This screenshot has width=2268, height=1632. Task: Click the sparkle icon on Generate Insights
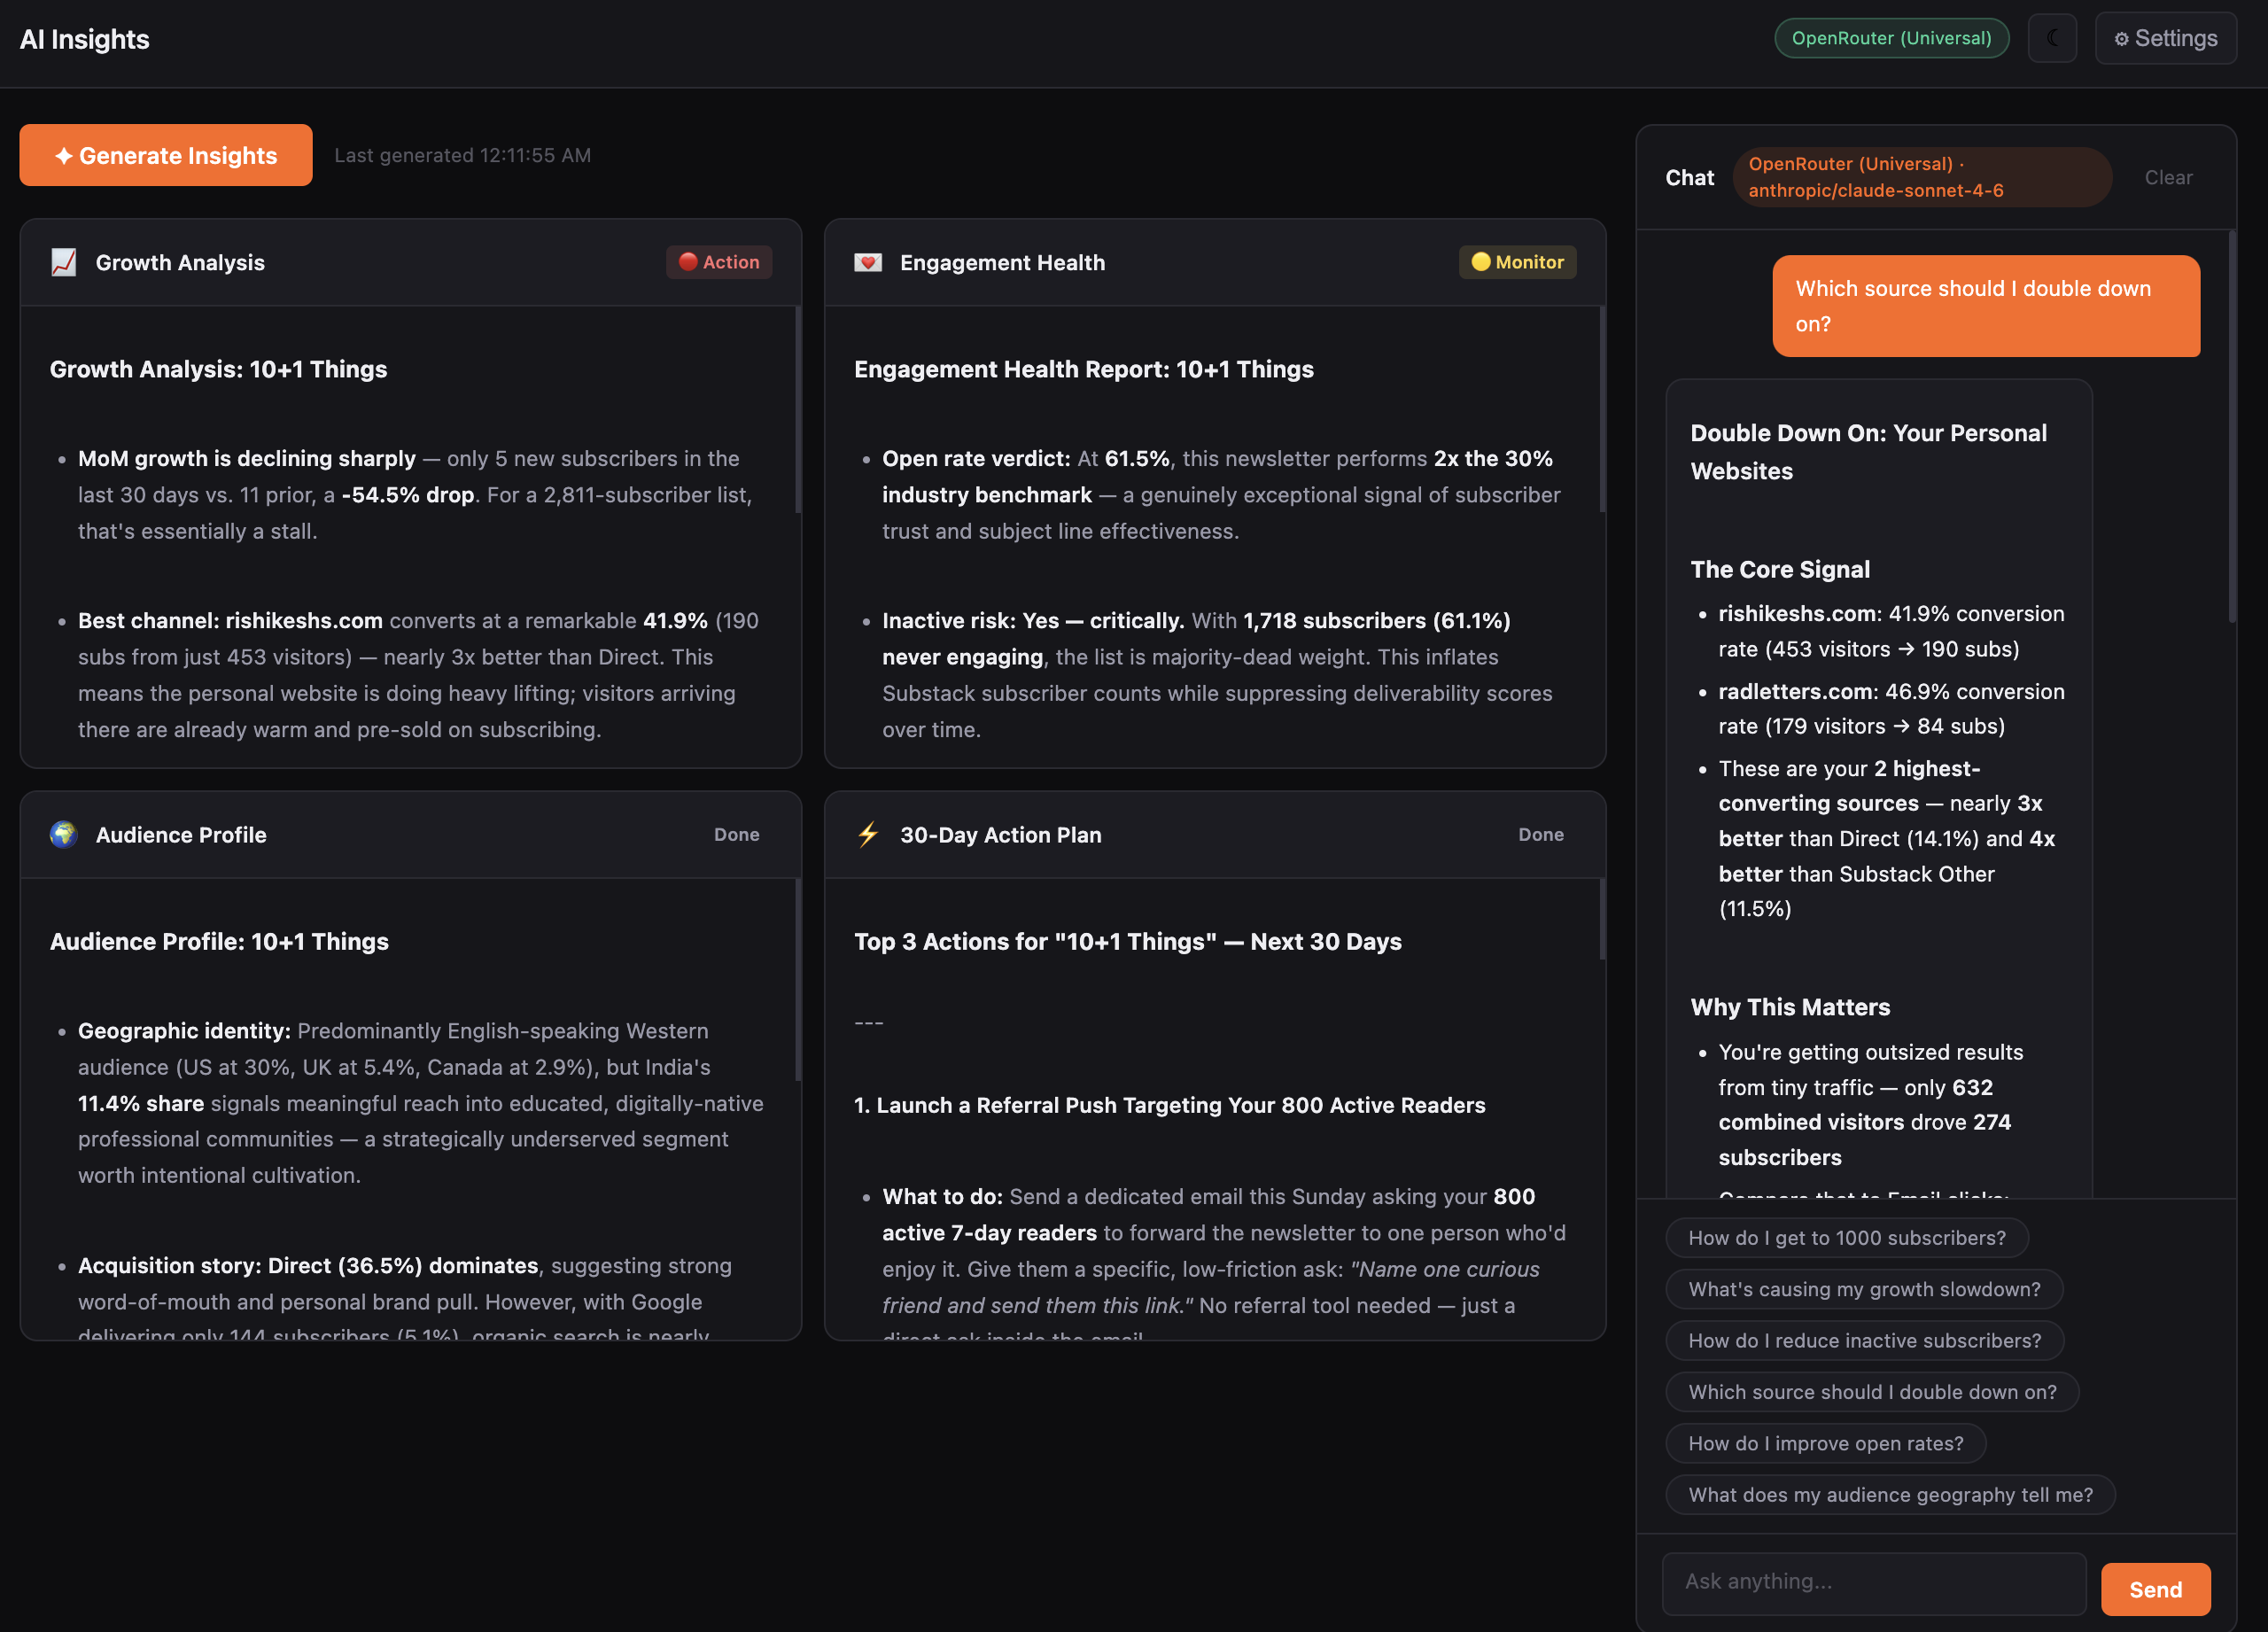point(64,155)
